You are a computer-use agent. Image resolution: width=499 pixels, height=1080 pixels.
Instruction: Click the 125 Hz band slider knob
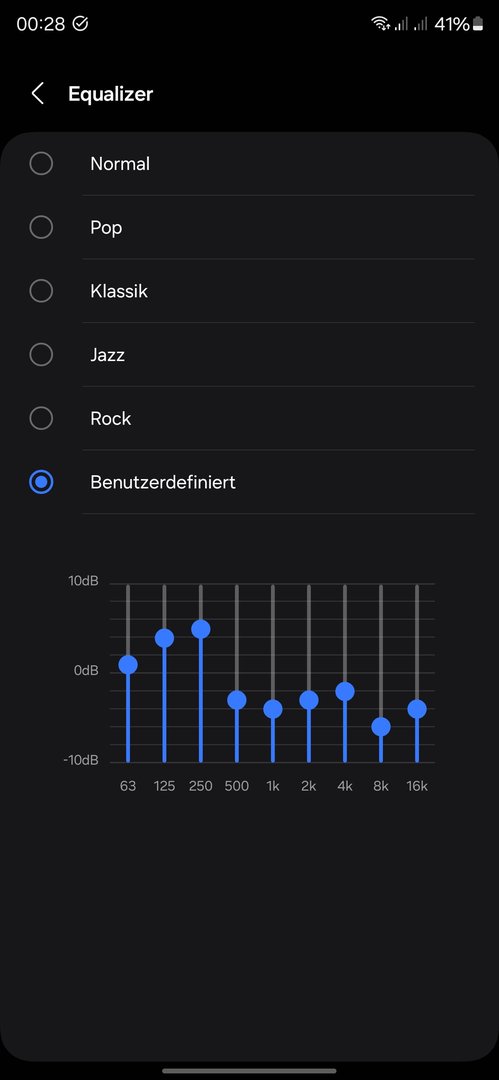pyautogui.click(x=164, y=638)
